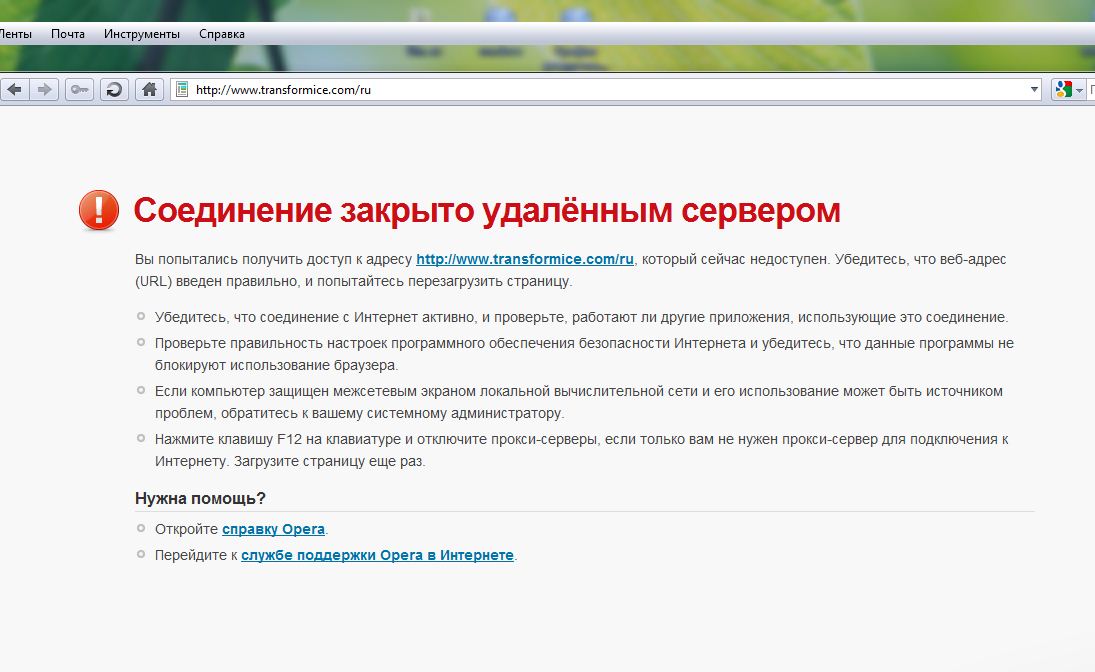This screenshot has width=1095, height=672.
Task: Click bullet text about межсетевым экраном
Action: pyautogui.click(x=579, y=402)
